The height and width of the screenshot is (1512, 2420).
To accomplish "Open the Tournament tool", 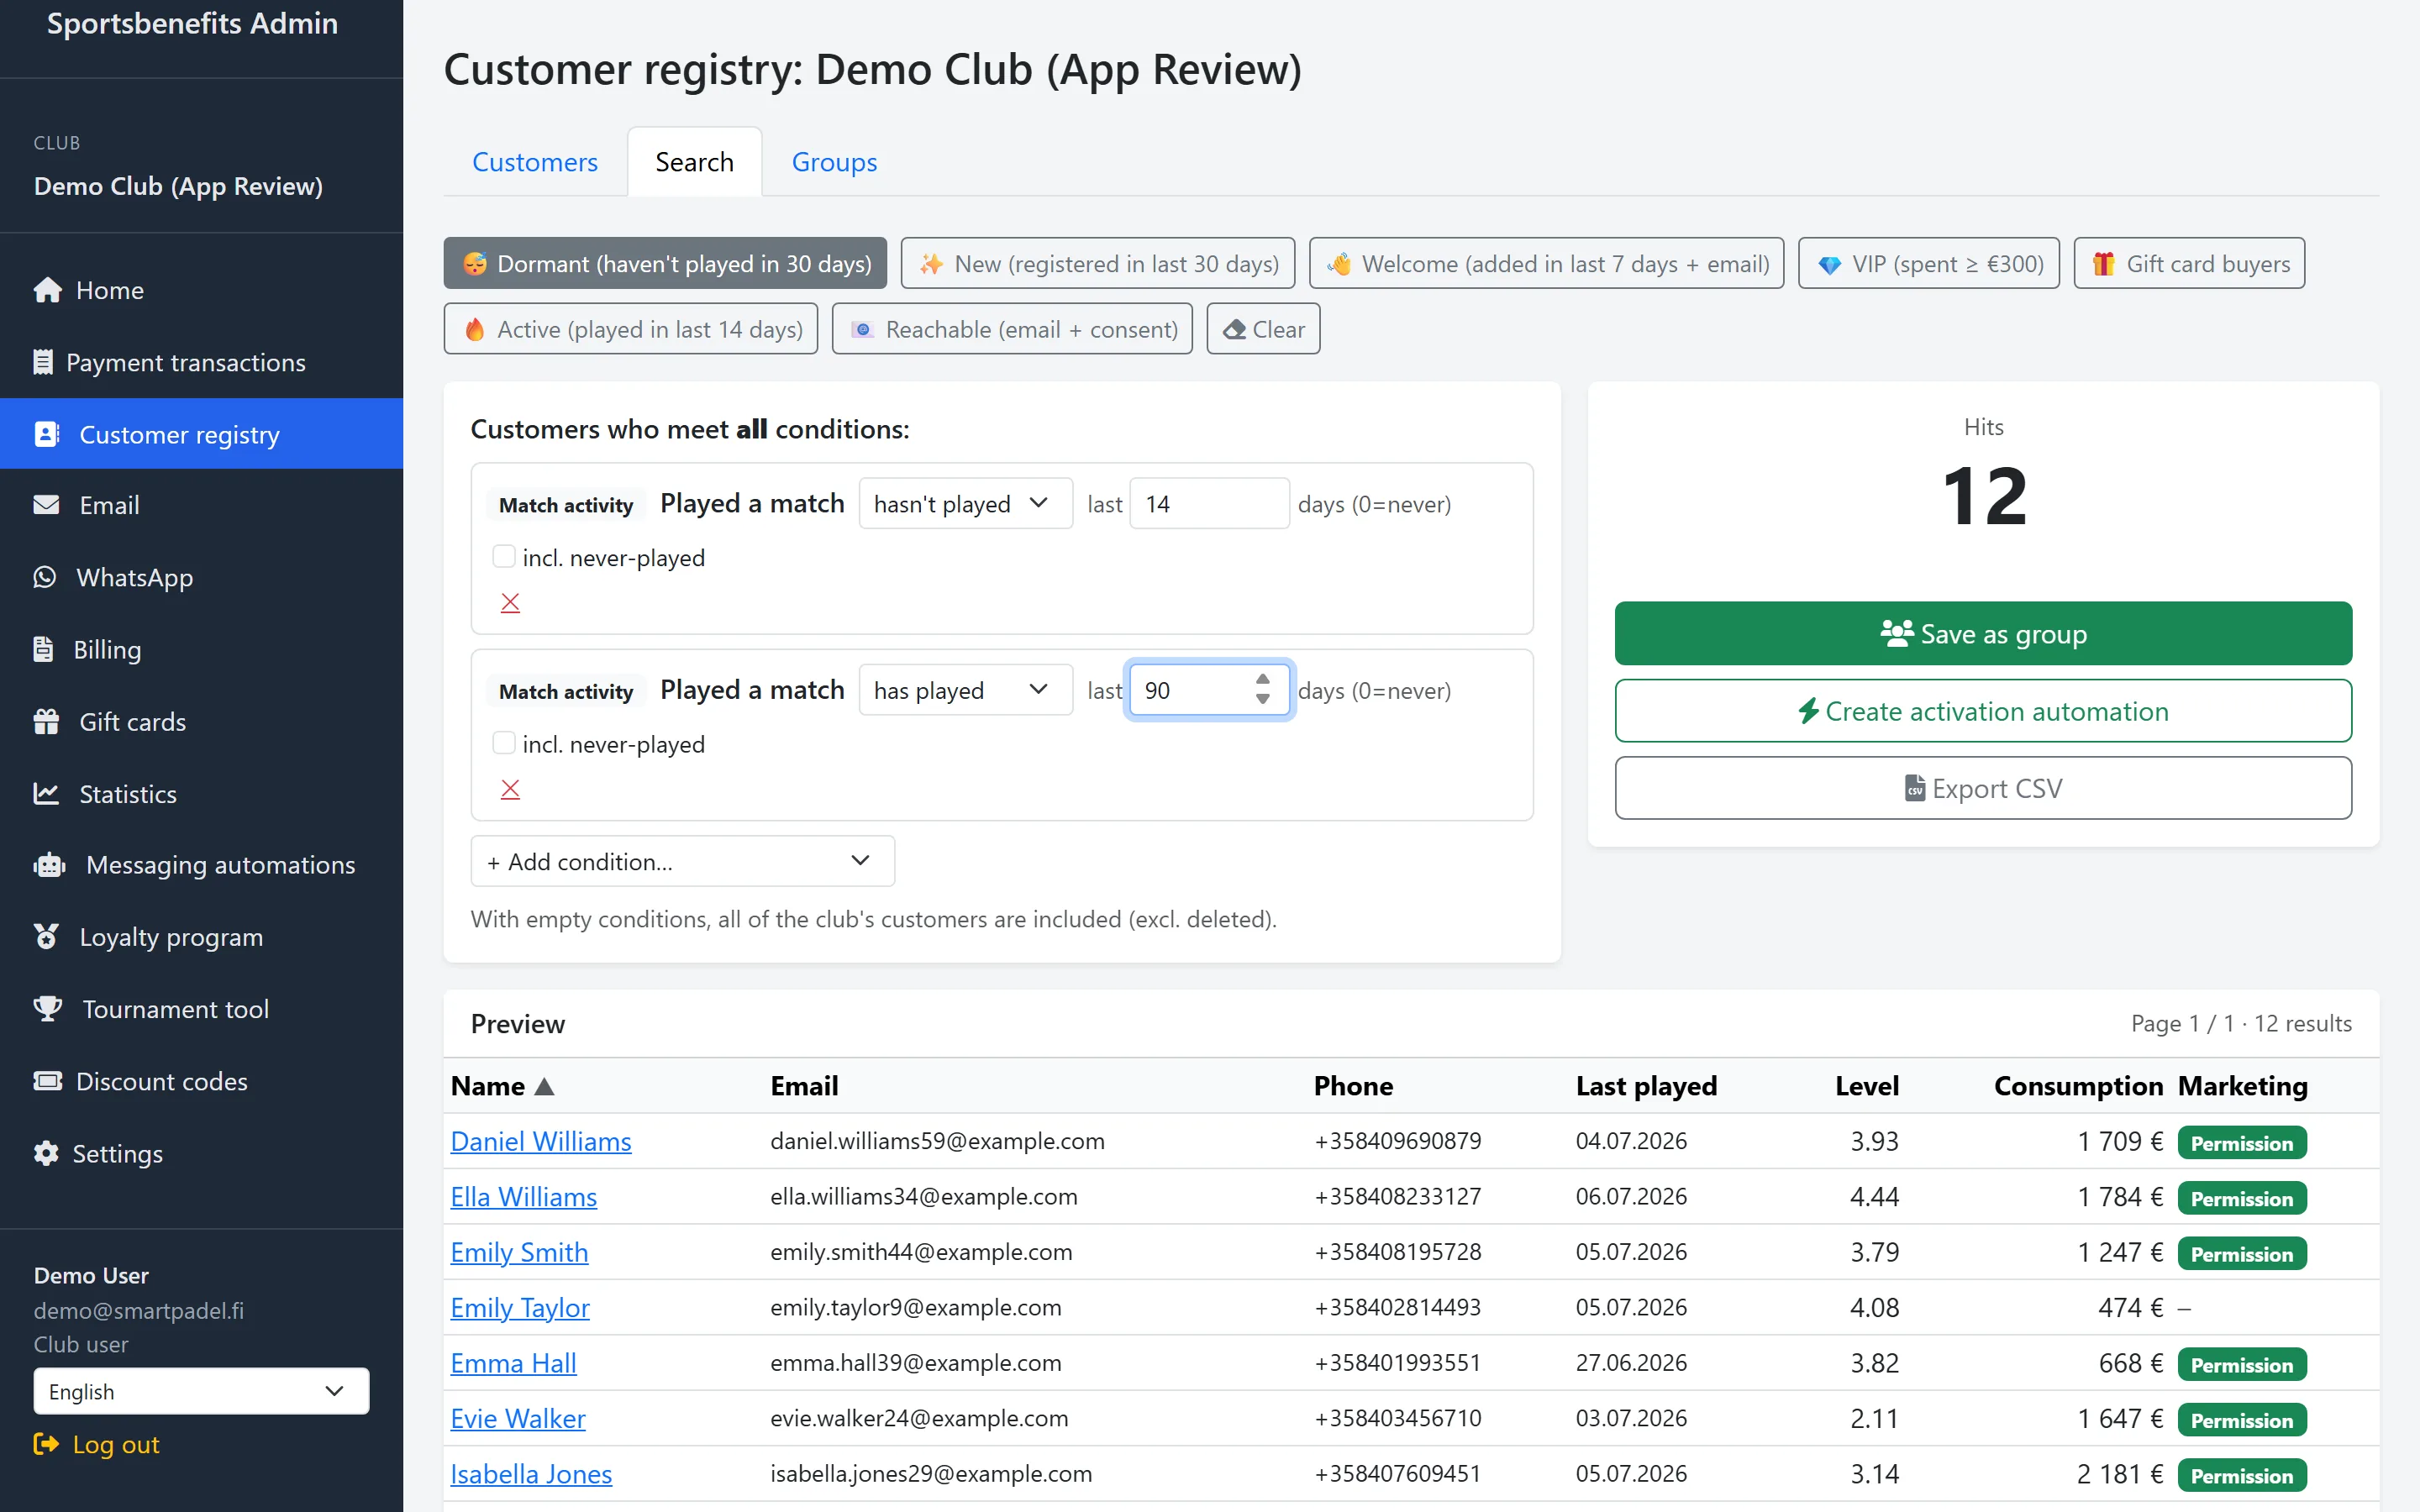I will [x=201, y=1009].
